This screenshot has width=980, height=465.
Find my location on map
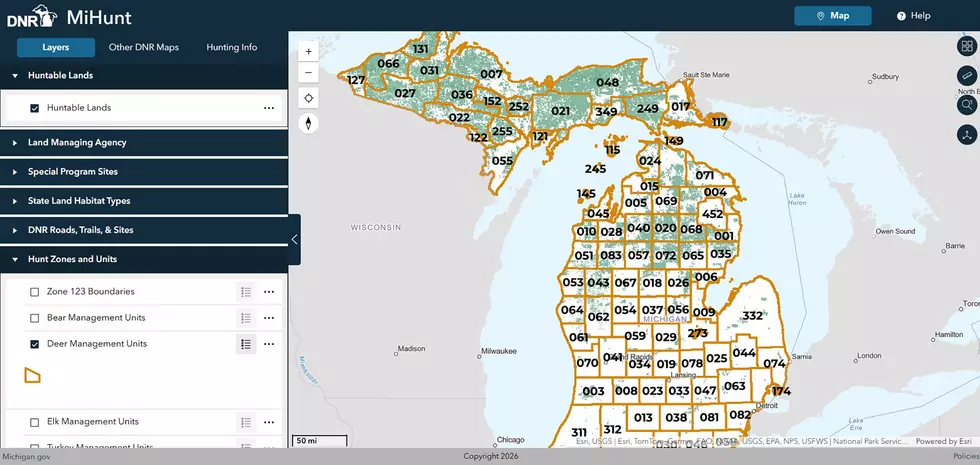tap(308, 98)
